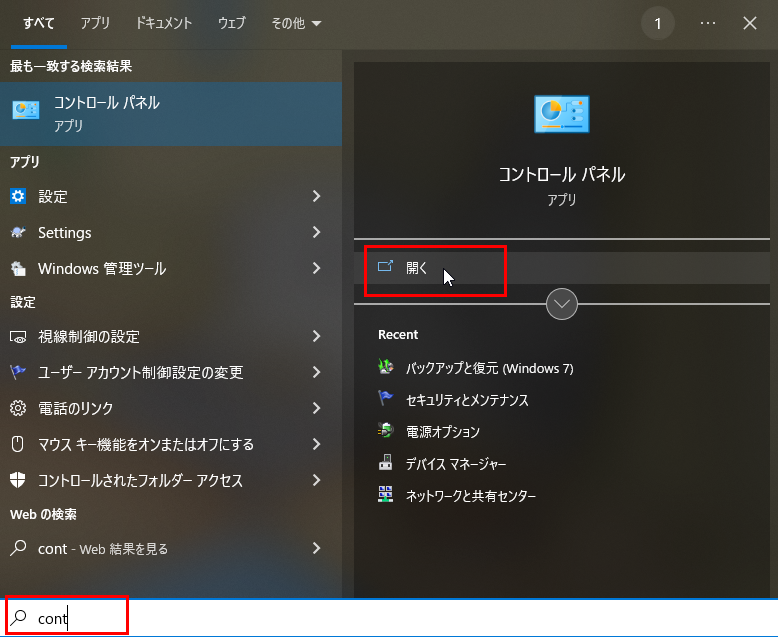The width and height of the screenshot is (778, 637).
Task: Open その他 filter dropdown
Action: point(296,23)
